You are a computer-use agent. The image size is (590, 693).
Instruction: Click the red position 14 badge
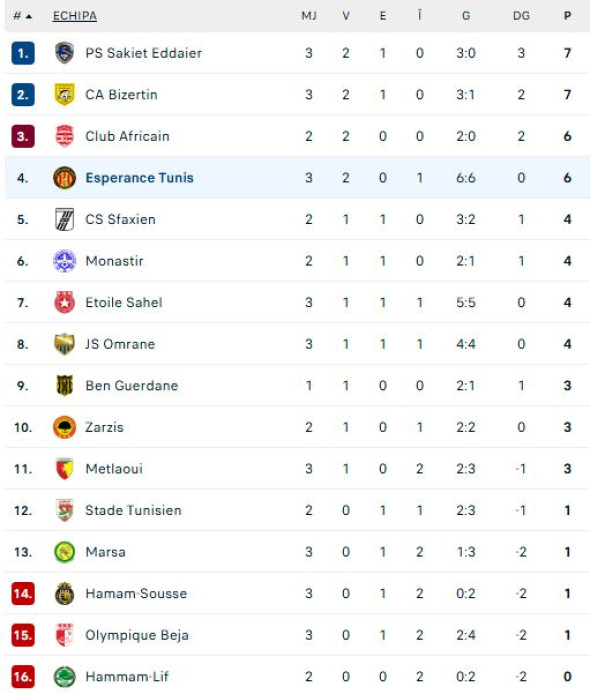[23, 594]
